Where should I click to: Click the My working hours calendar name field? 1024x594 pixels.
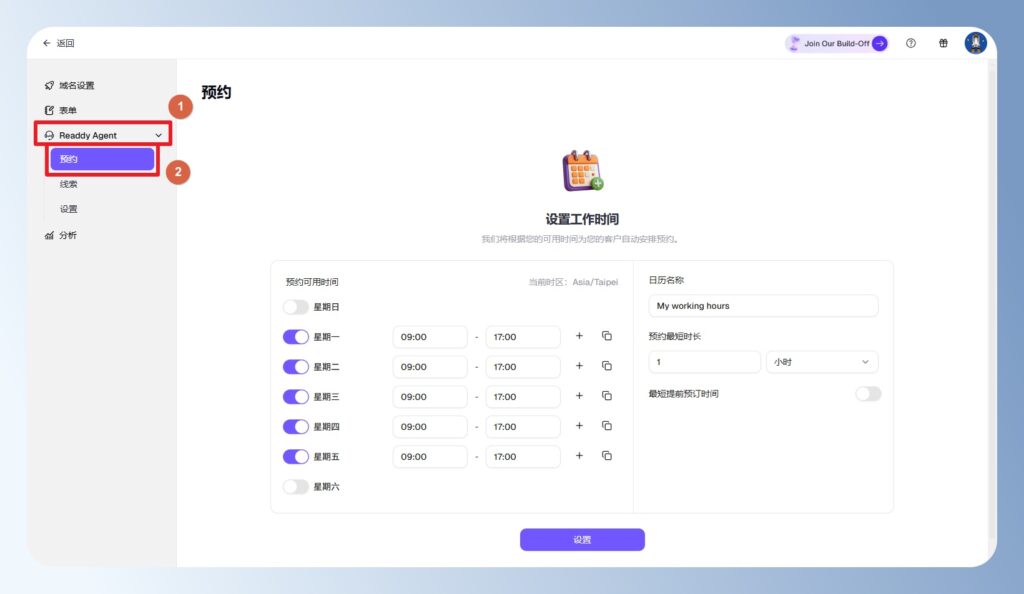coord(763,306)
